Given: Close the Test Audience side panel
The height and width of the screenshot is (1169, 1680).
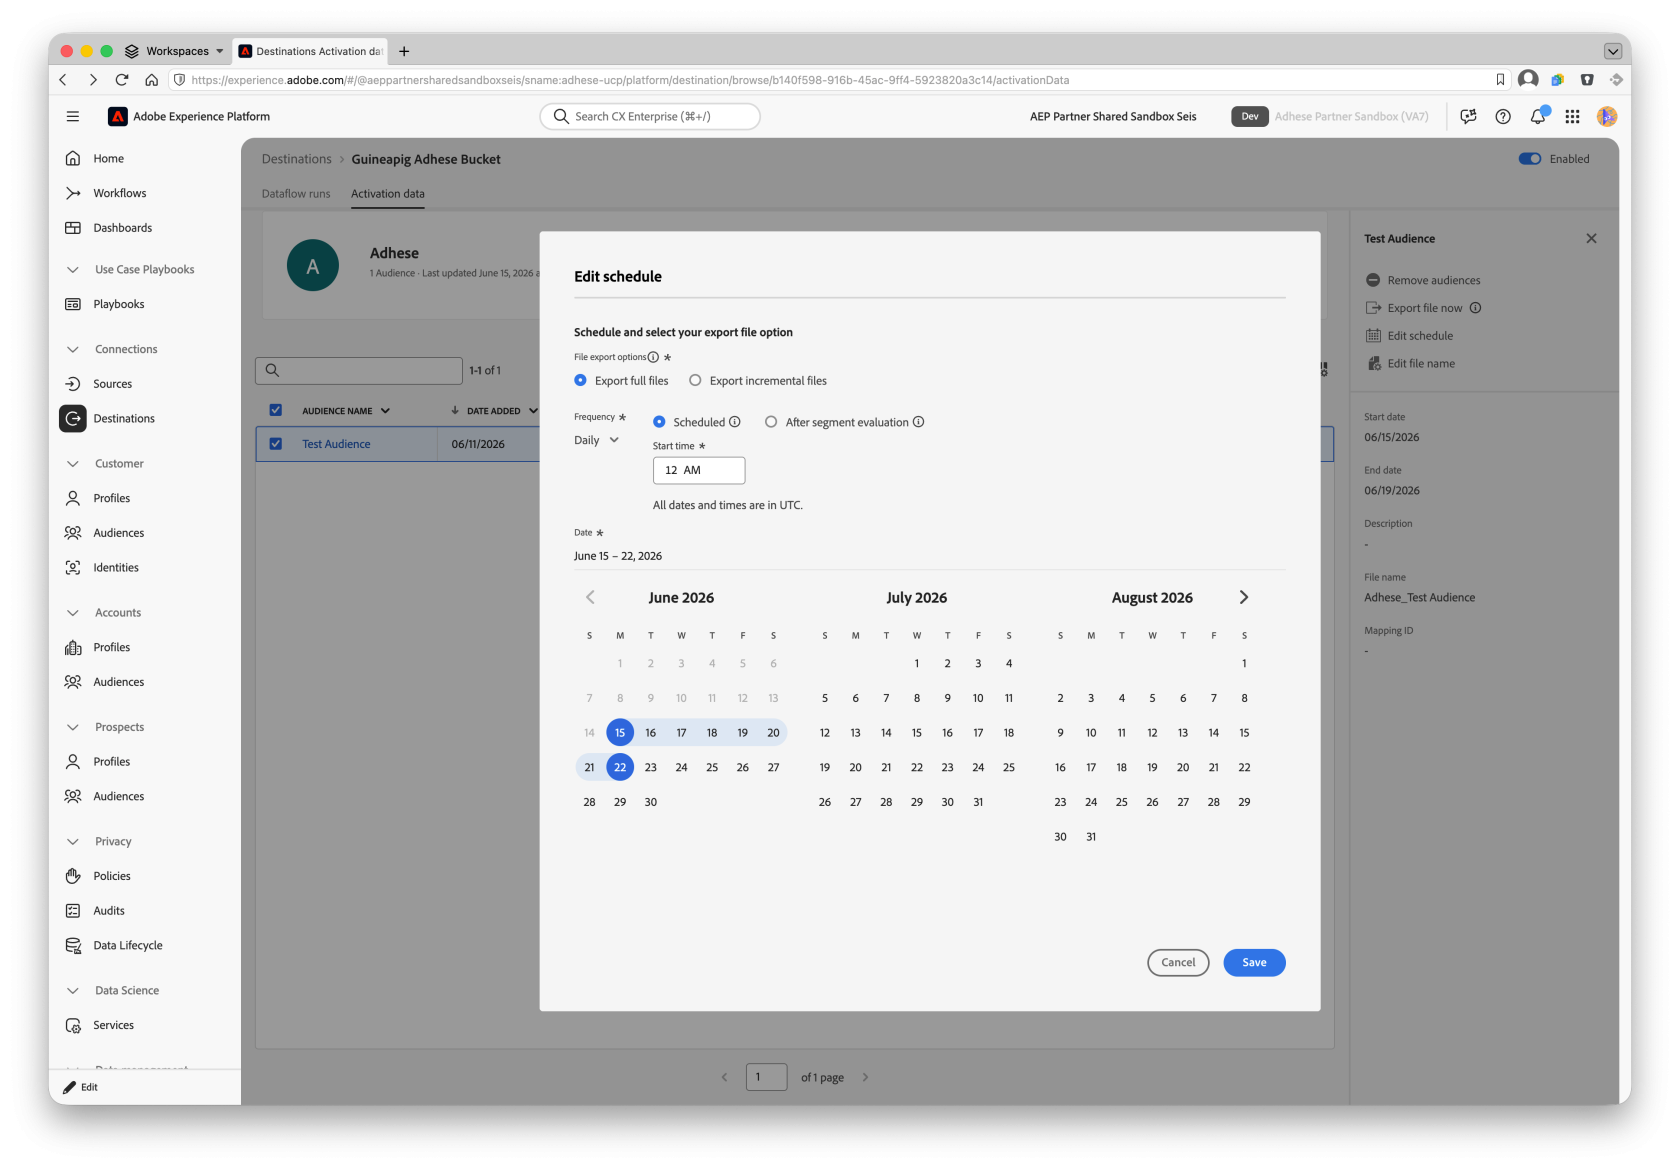Looking at the screenshot, I should coord(1591,238).
